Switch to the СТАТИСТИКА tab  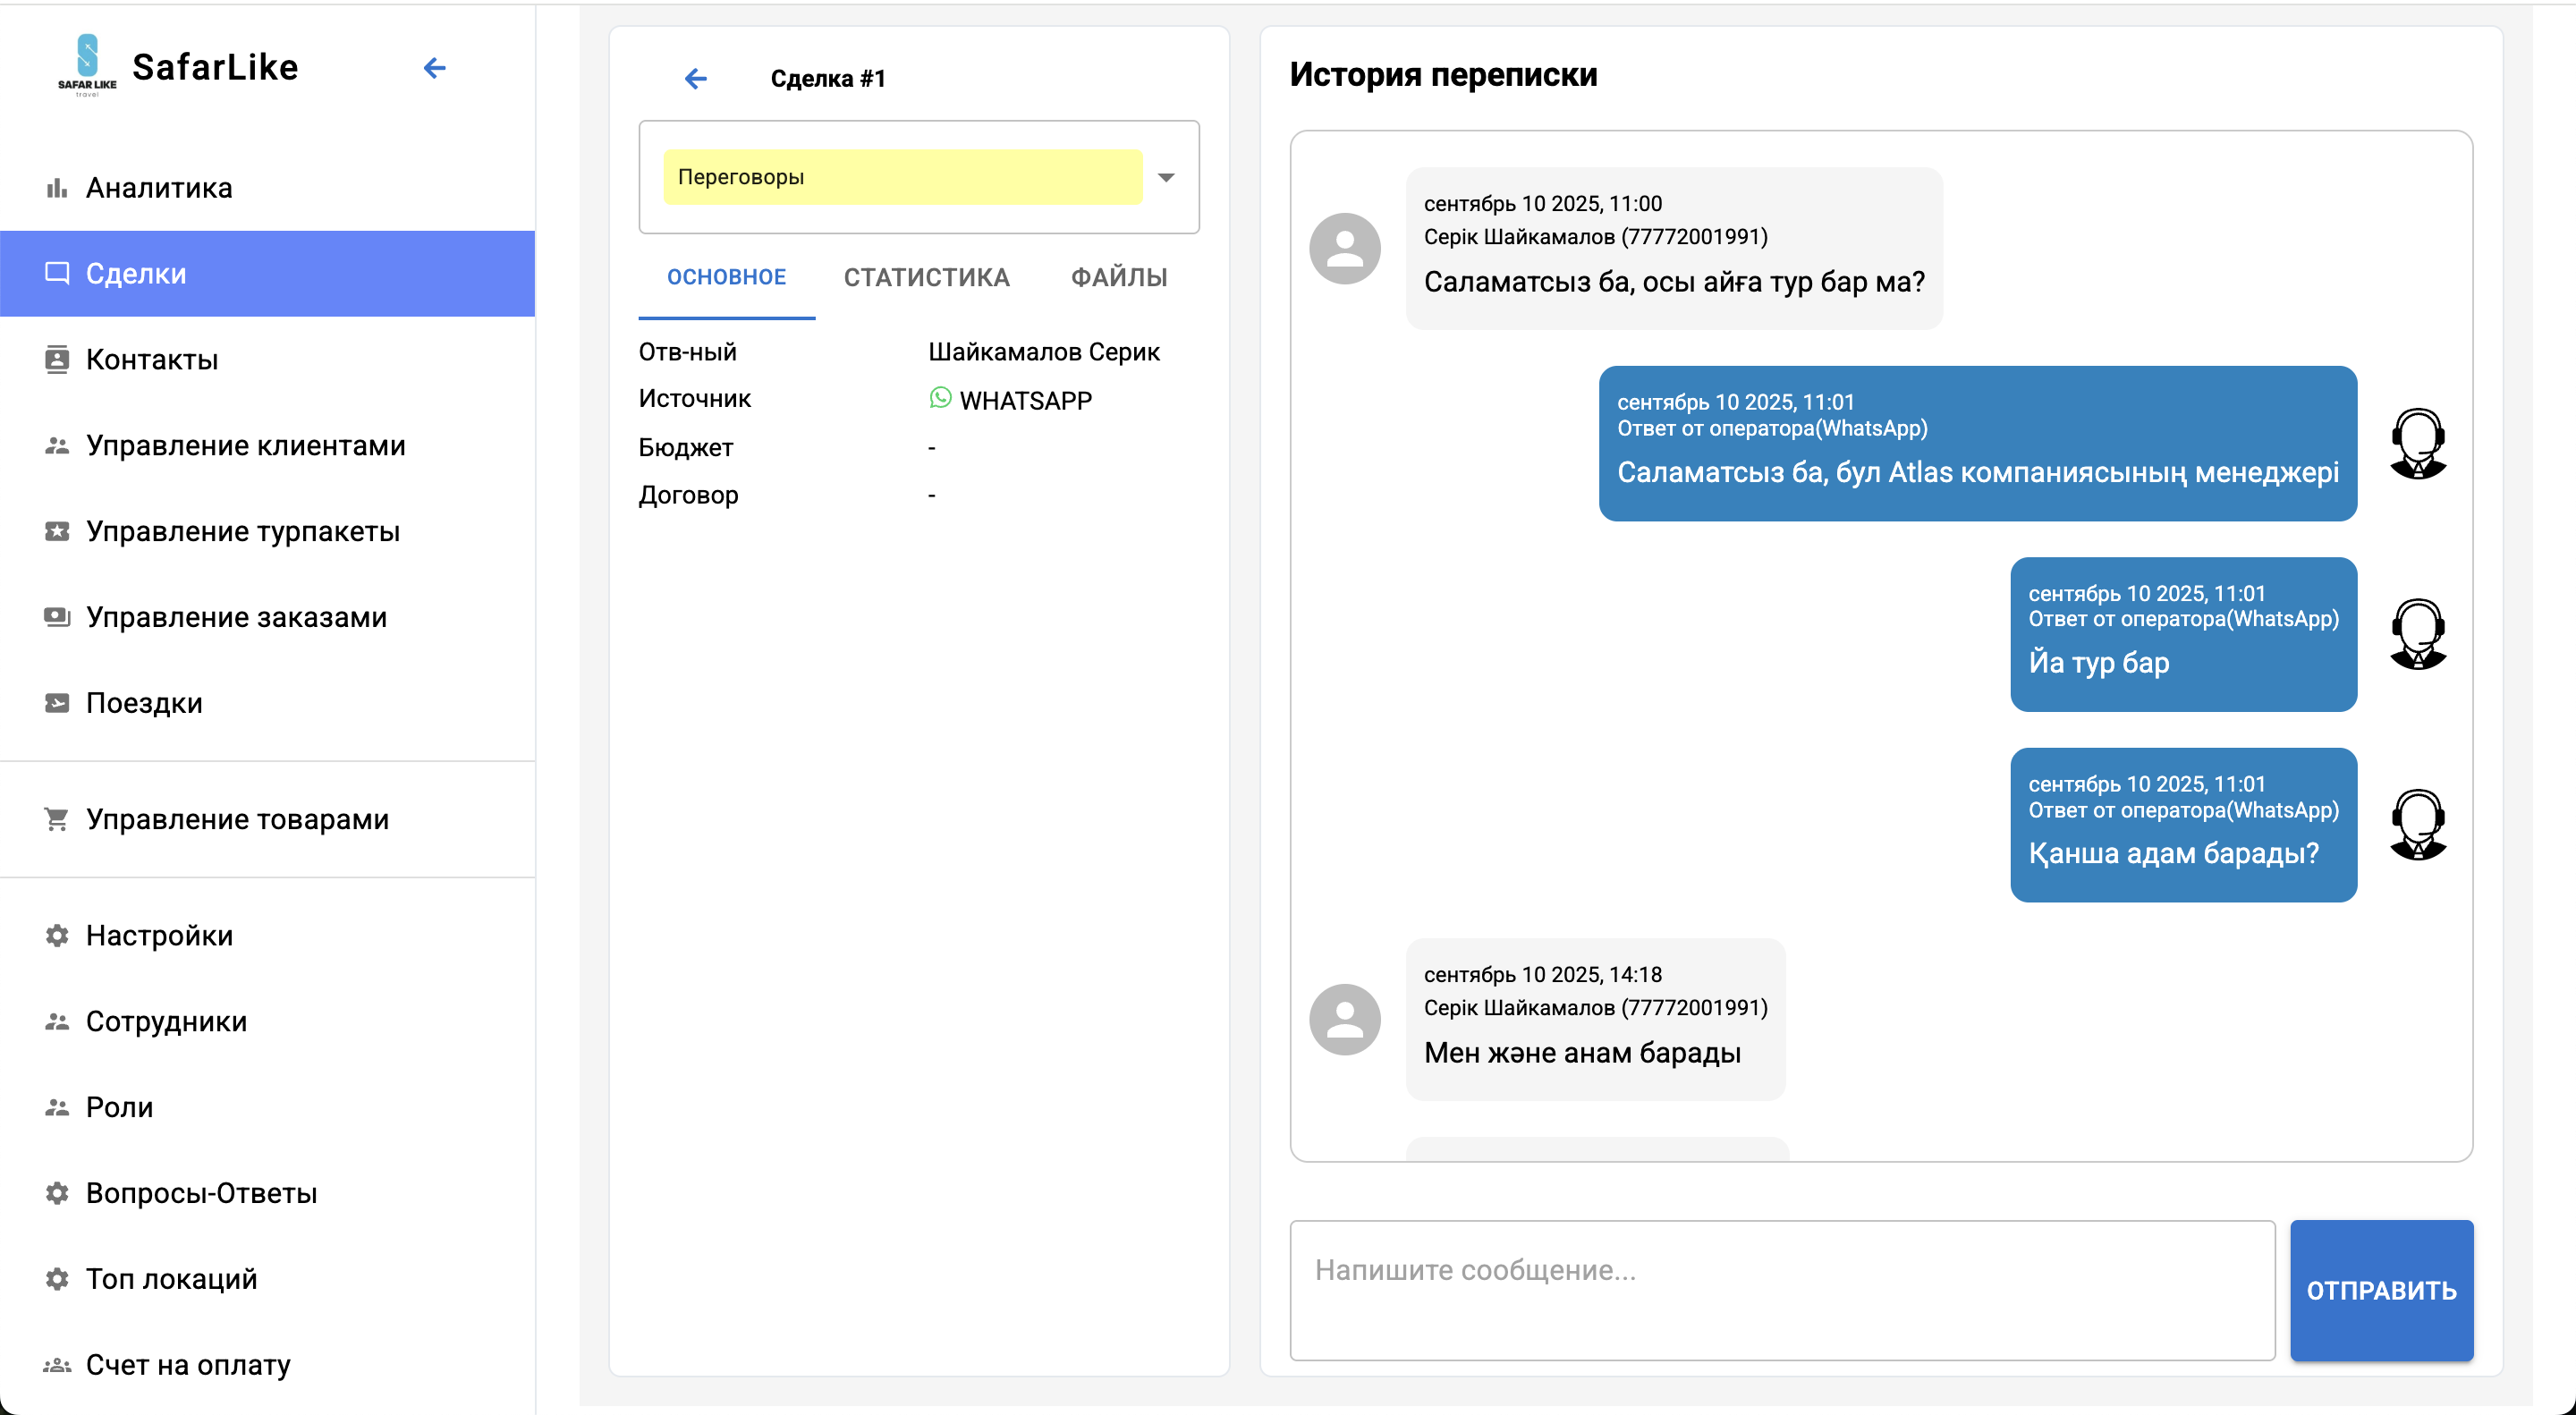click(926, 277)
